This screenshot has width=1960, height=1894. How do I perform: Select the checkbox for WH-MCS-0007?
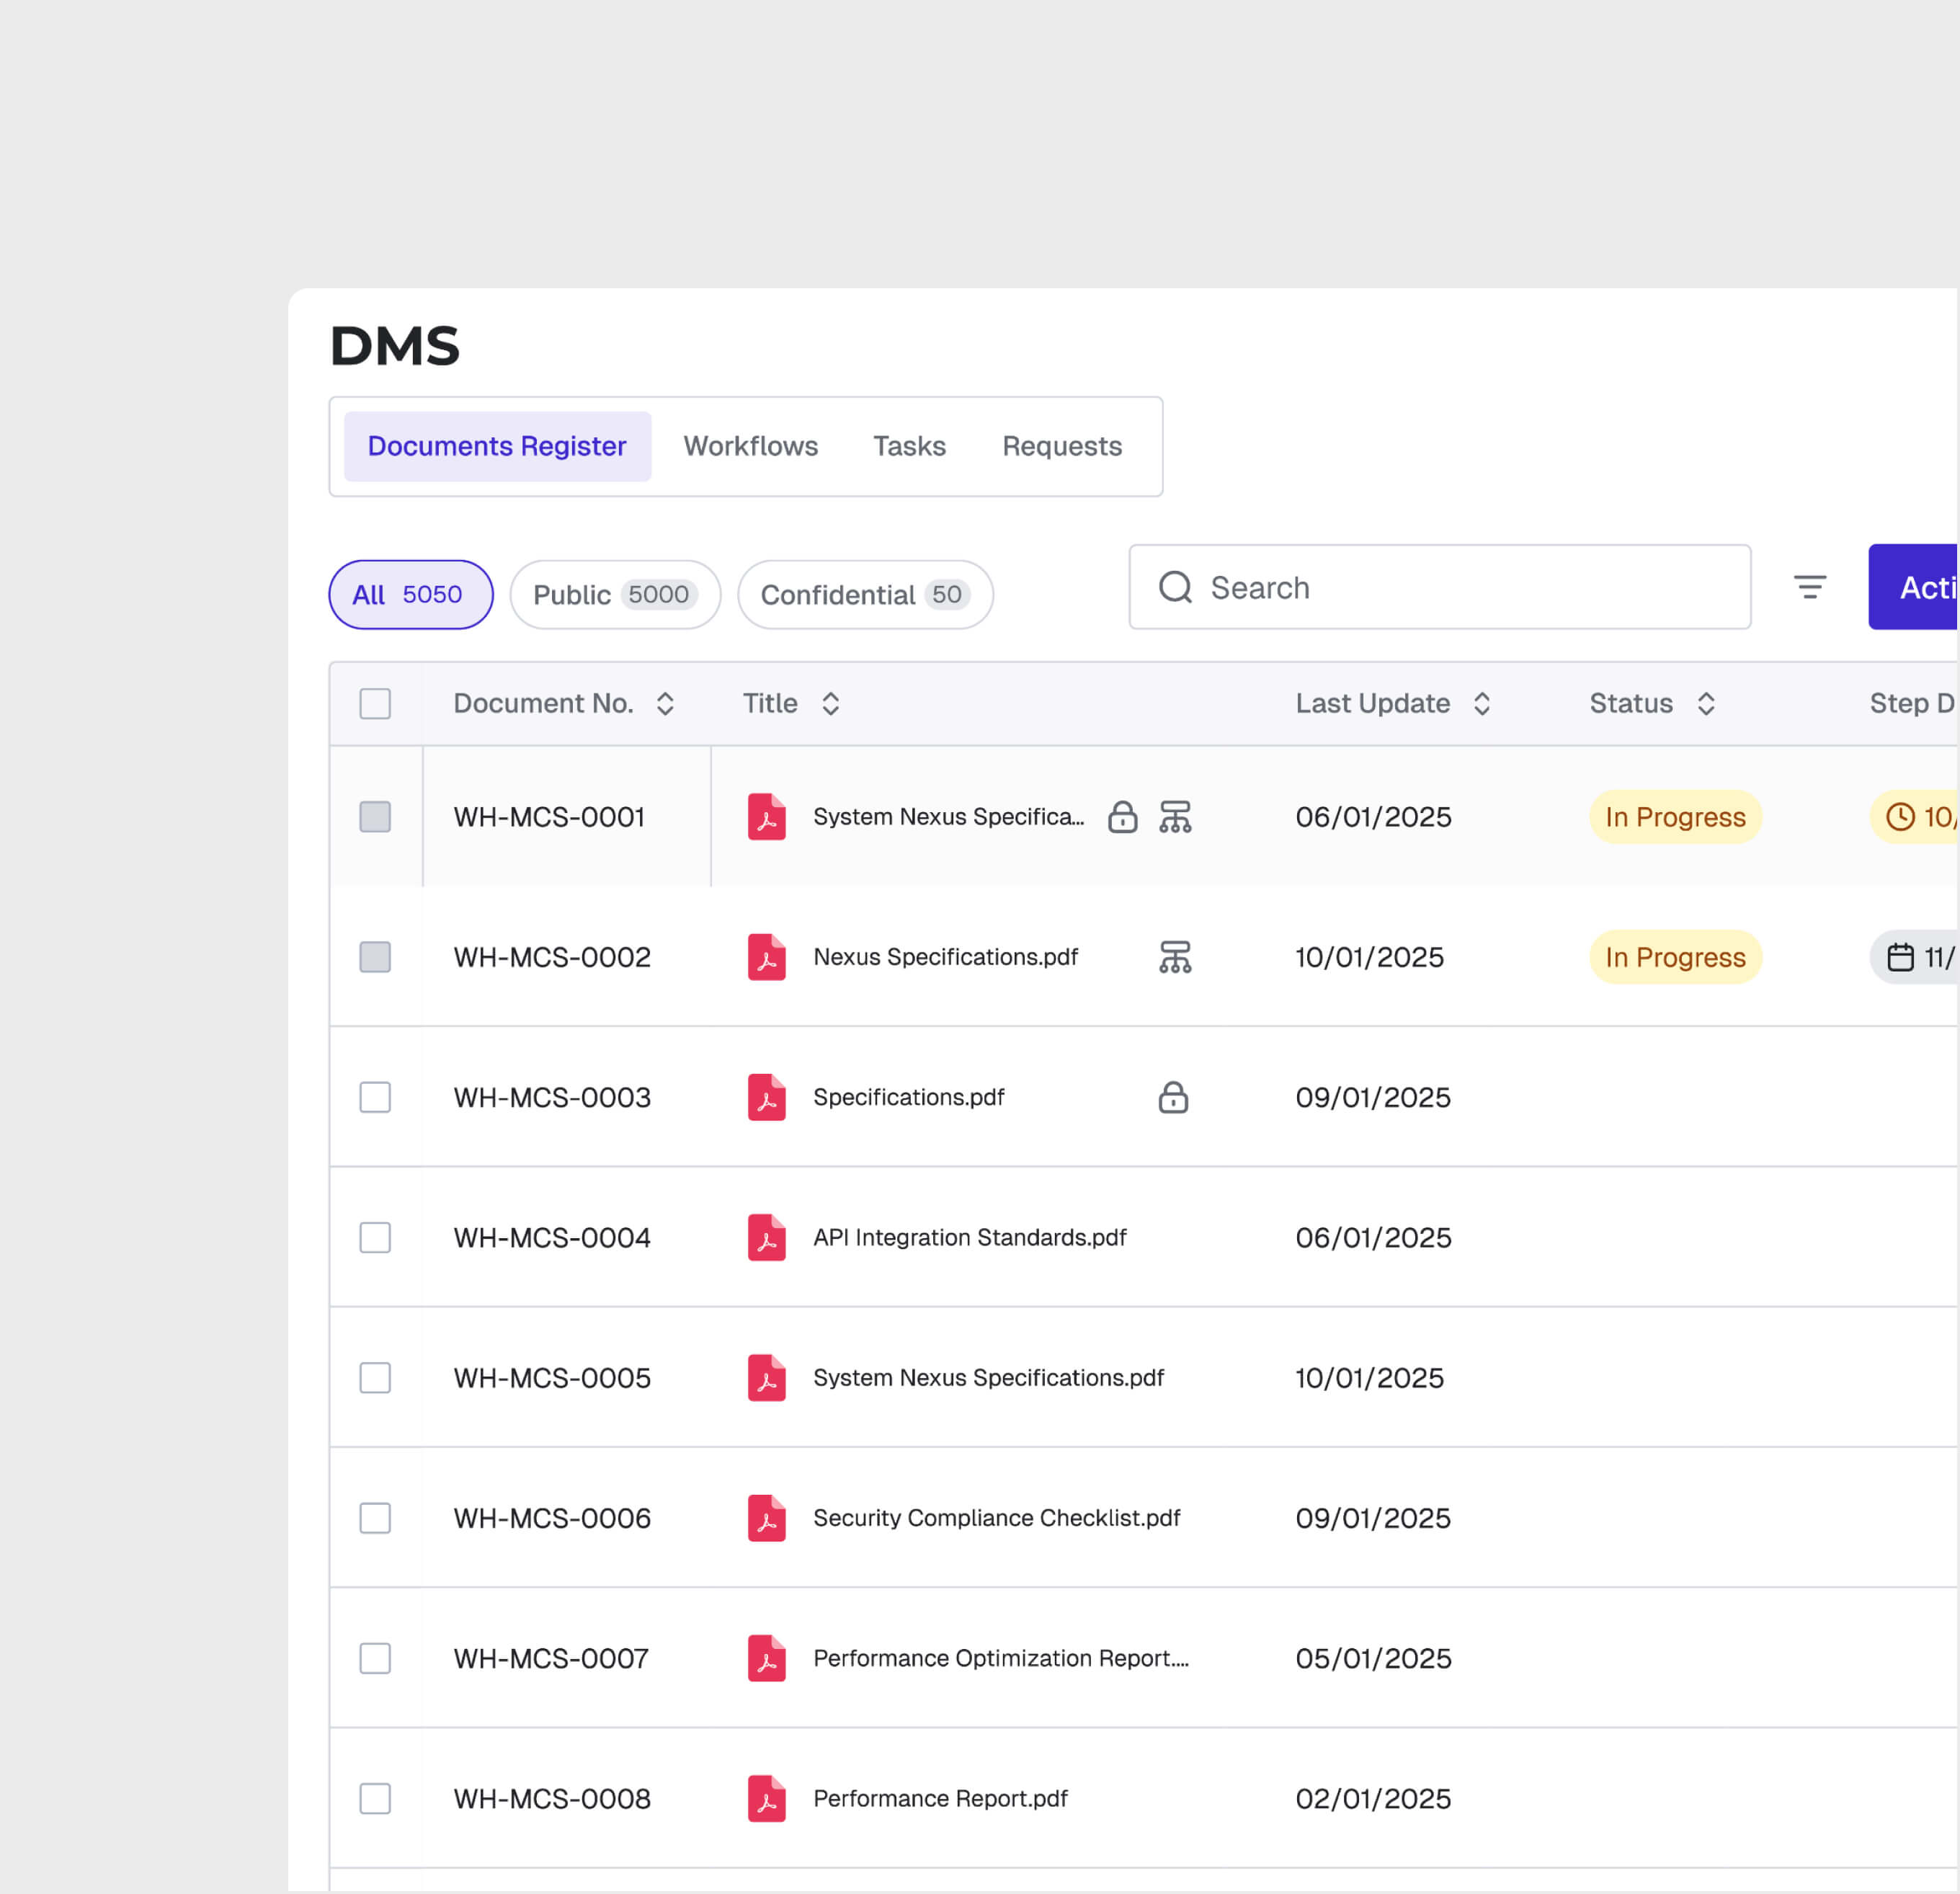[x=375, y=1658]
